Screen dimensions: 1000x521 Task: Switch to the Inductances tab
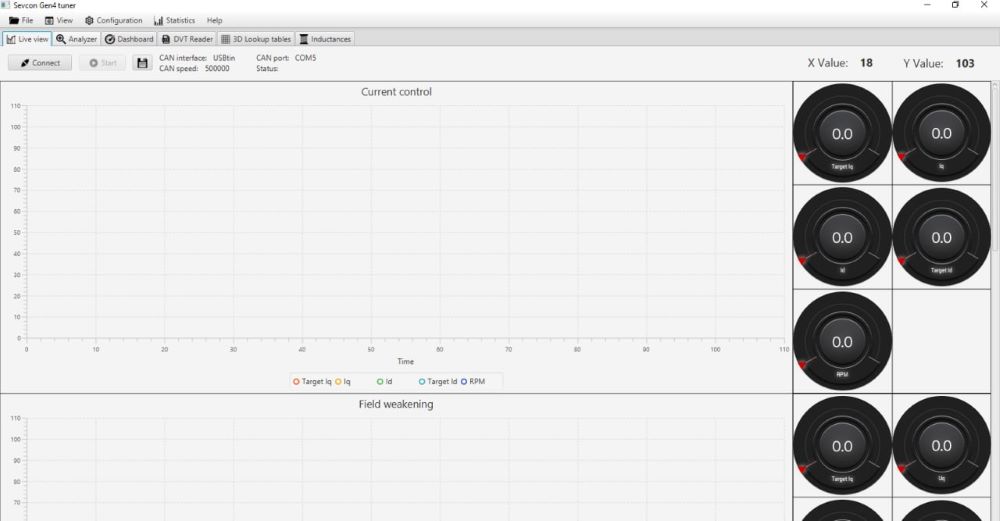pyautogui.click(x=325, y=39)
